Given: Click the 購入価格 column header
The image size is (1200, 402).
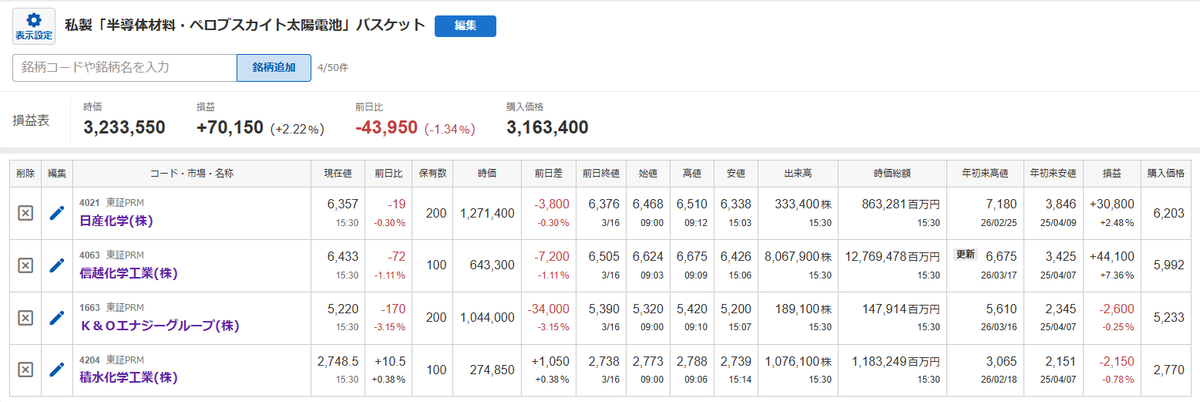Looking at the screenshot, I should [1165, 173].
